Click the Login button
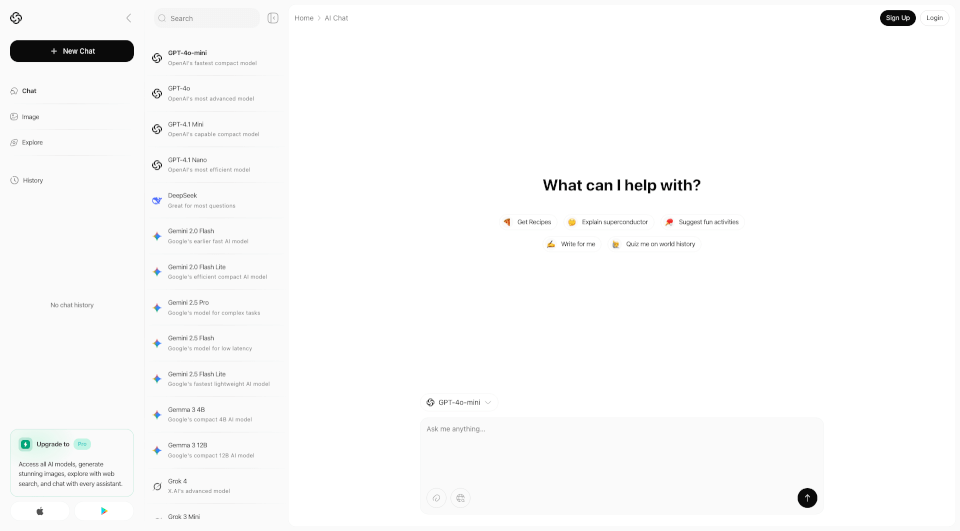The image size is (960, 531). pos(934,18)
